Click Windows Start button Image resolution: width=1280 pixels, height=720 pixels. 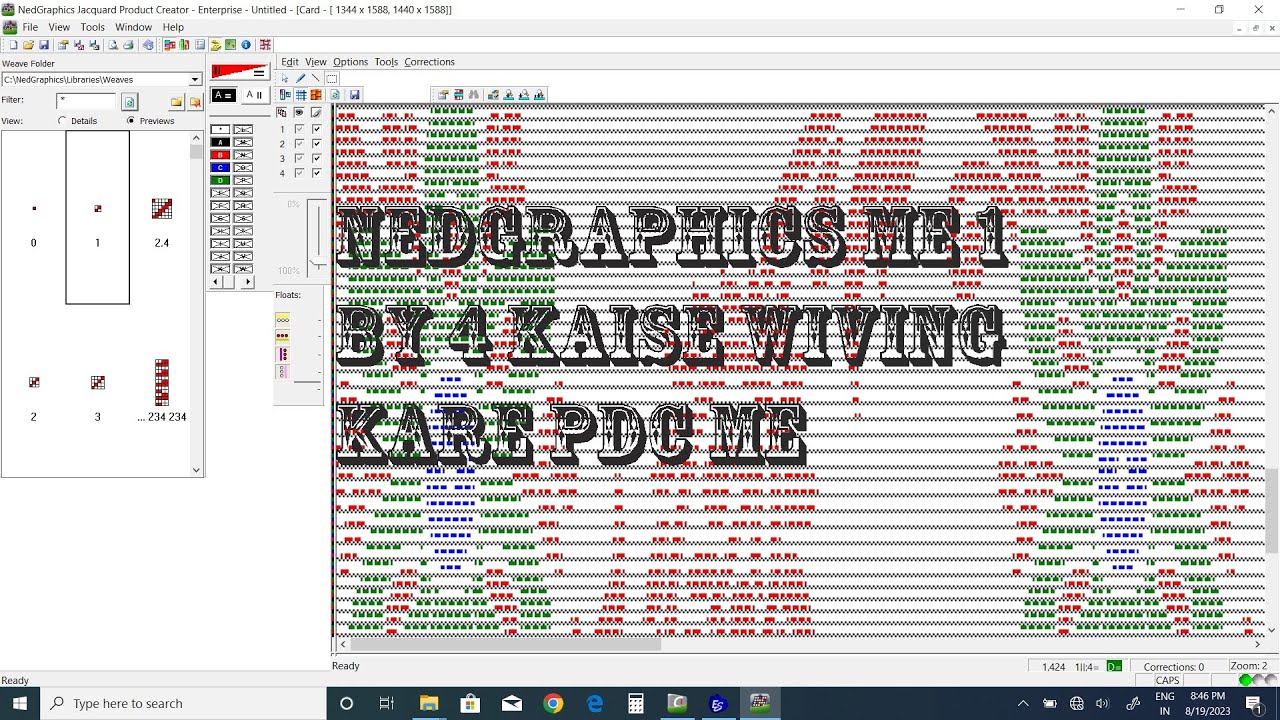[19, 703]
